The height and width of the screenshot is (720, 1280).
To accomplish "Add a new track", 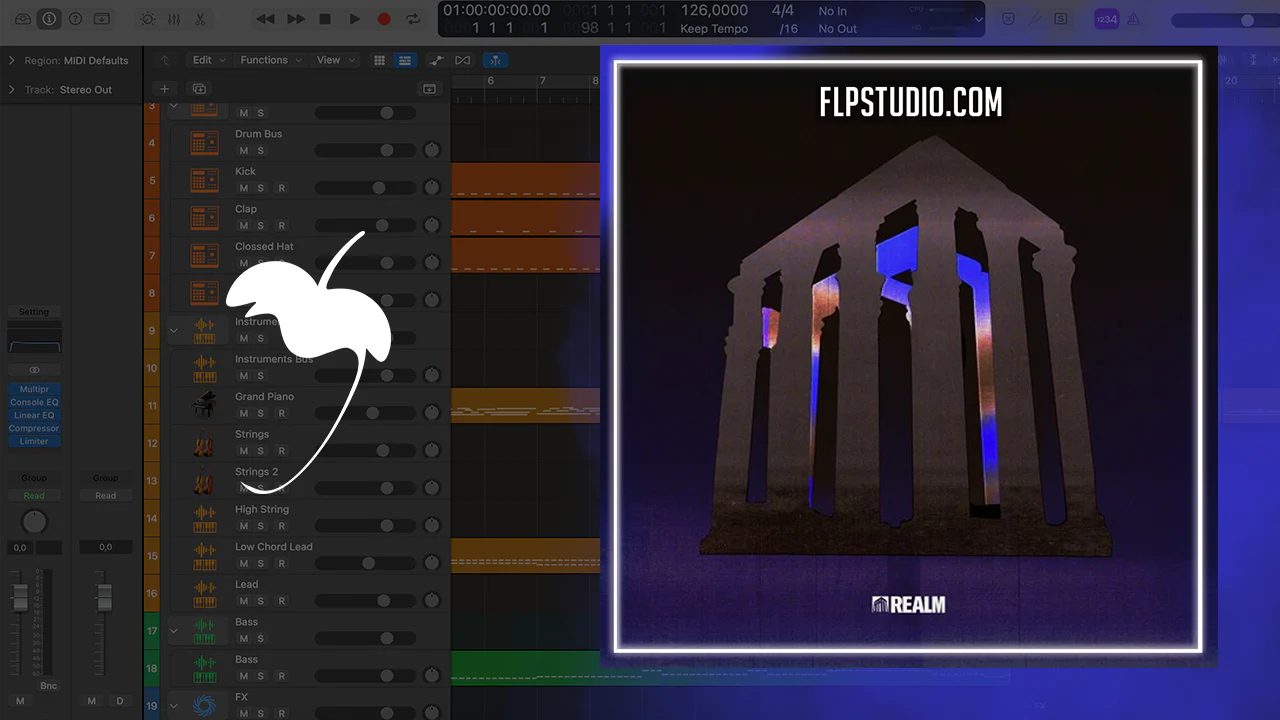I will [165, 89].
